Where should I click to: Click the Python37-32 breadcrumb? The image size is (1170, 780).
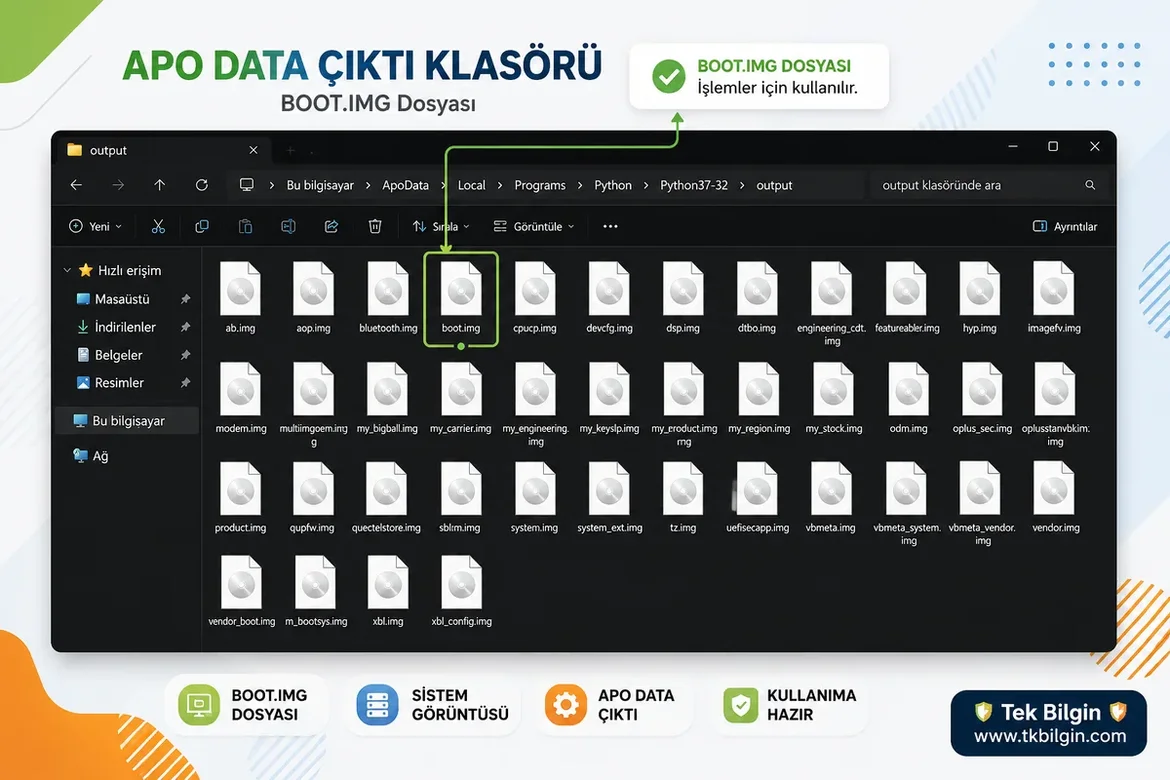(694, 185)
